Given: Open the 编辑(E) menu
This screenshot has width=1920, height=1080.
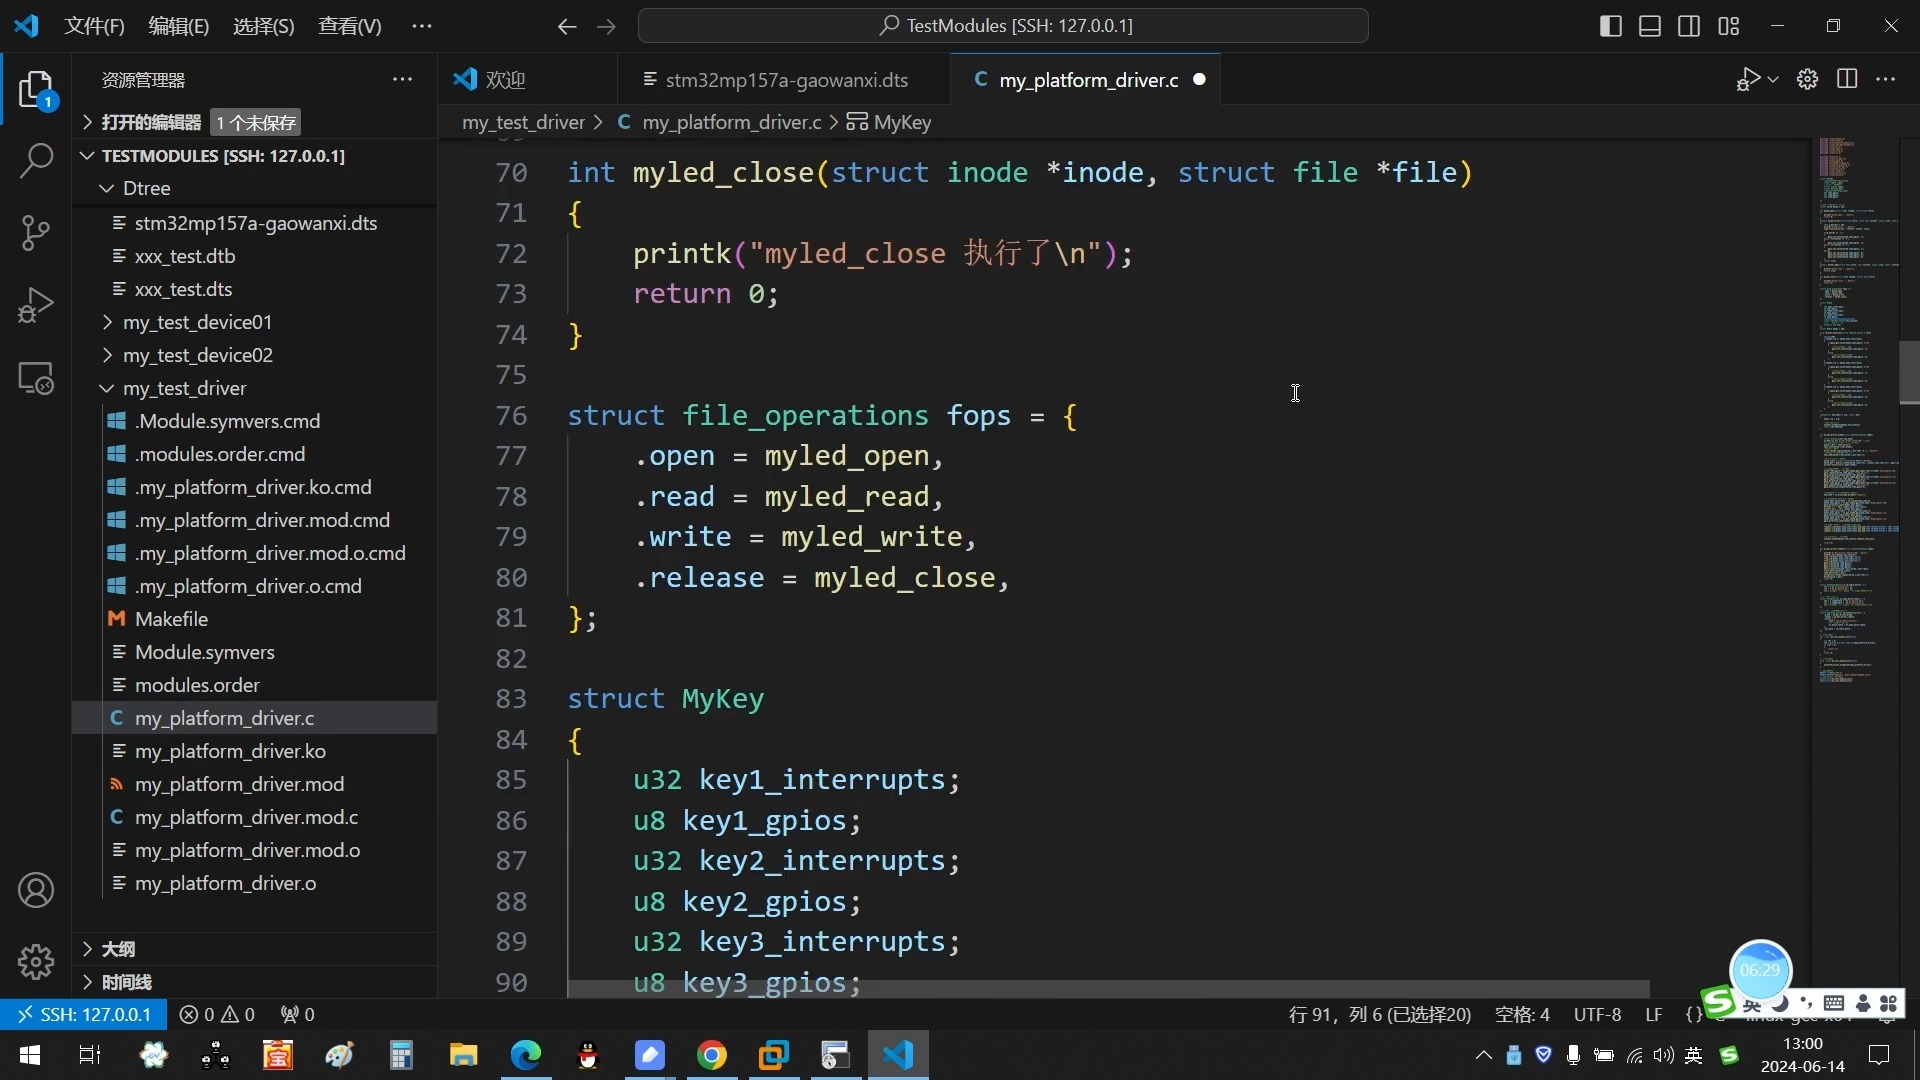Looking at the screenshot, I should (x=179, y=26).
